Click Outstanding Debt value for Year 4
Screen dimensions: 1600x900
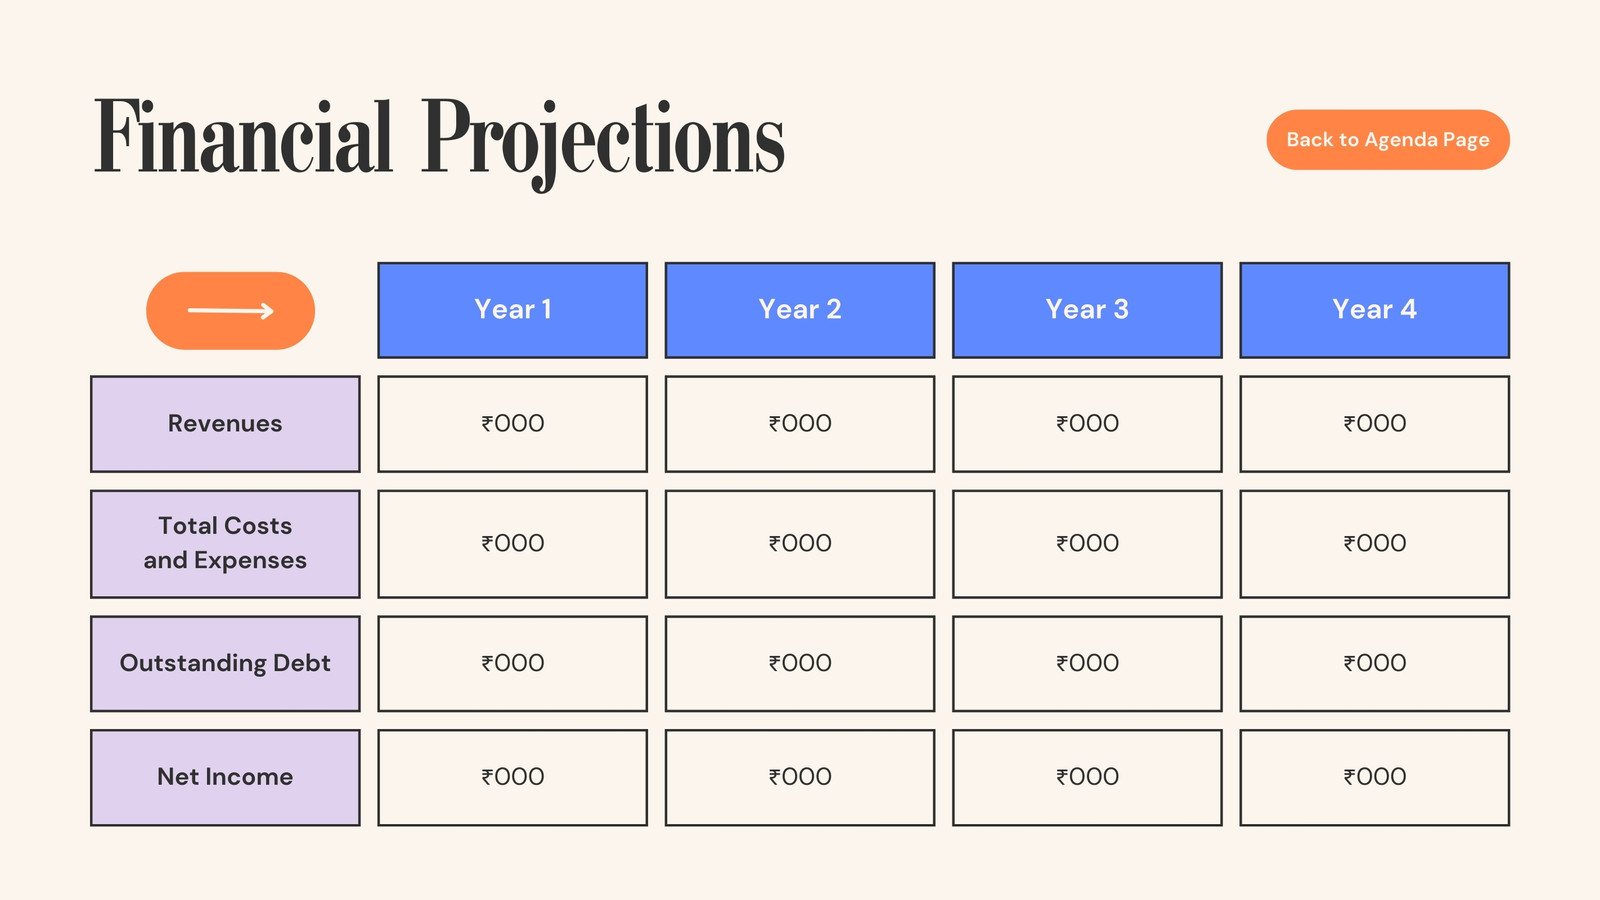click(1375, 664)
